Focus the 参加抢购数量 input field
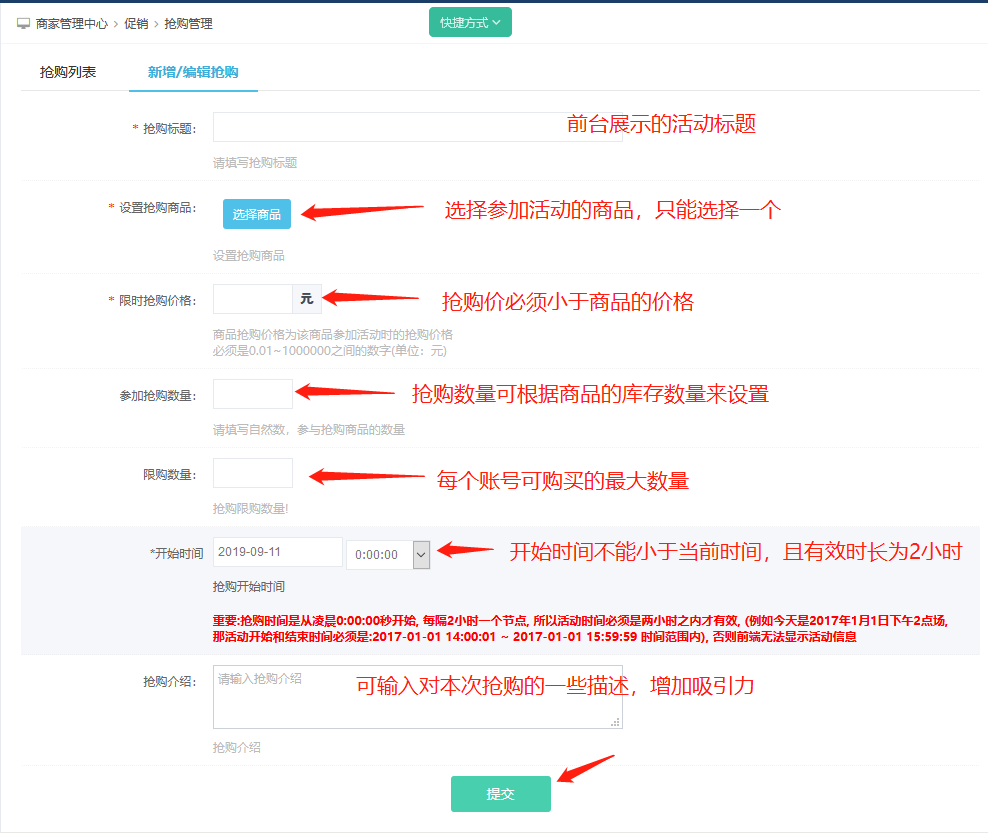The height and width of the screenshot is (833, 988). coord(252,394)
